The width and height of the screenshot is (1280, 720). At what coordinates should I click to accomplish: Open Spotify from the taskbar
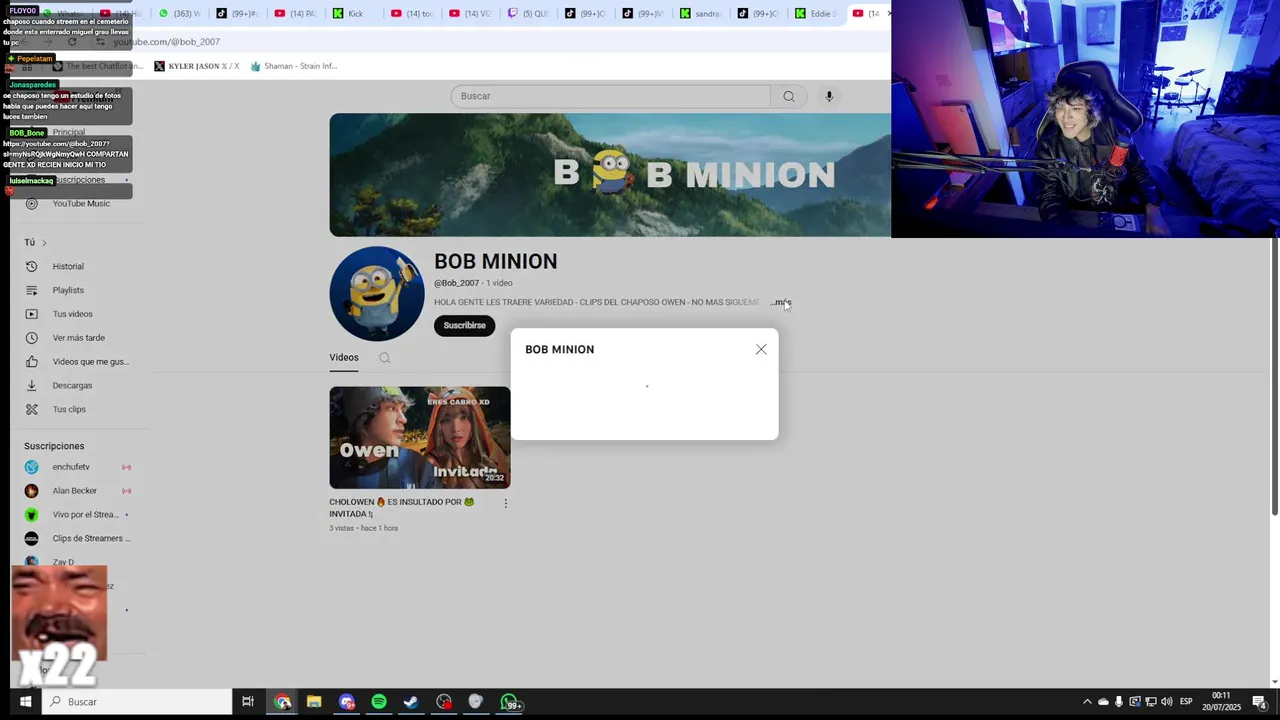pos(379,702)
